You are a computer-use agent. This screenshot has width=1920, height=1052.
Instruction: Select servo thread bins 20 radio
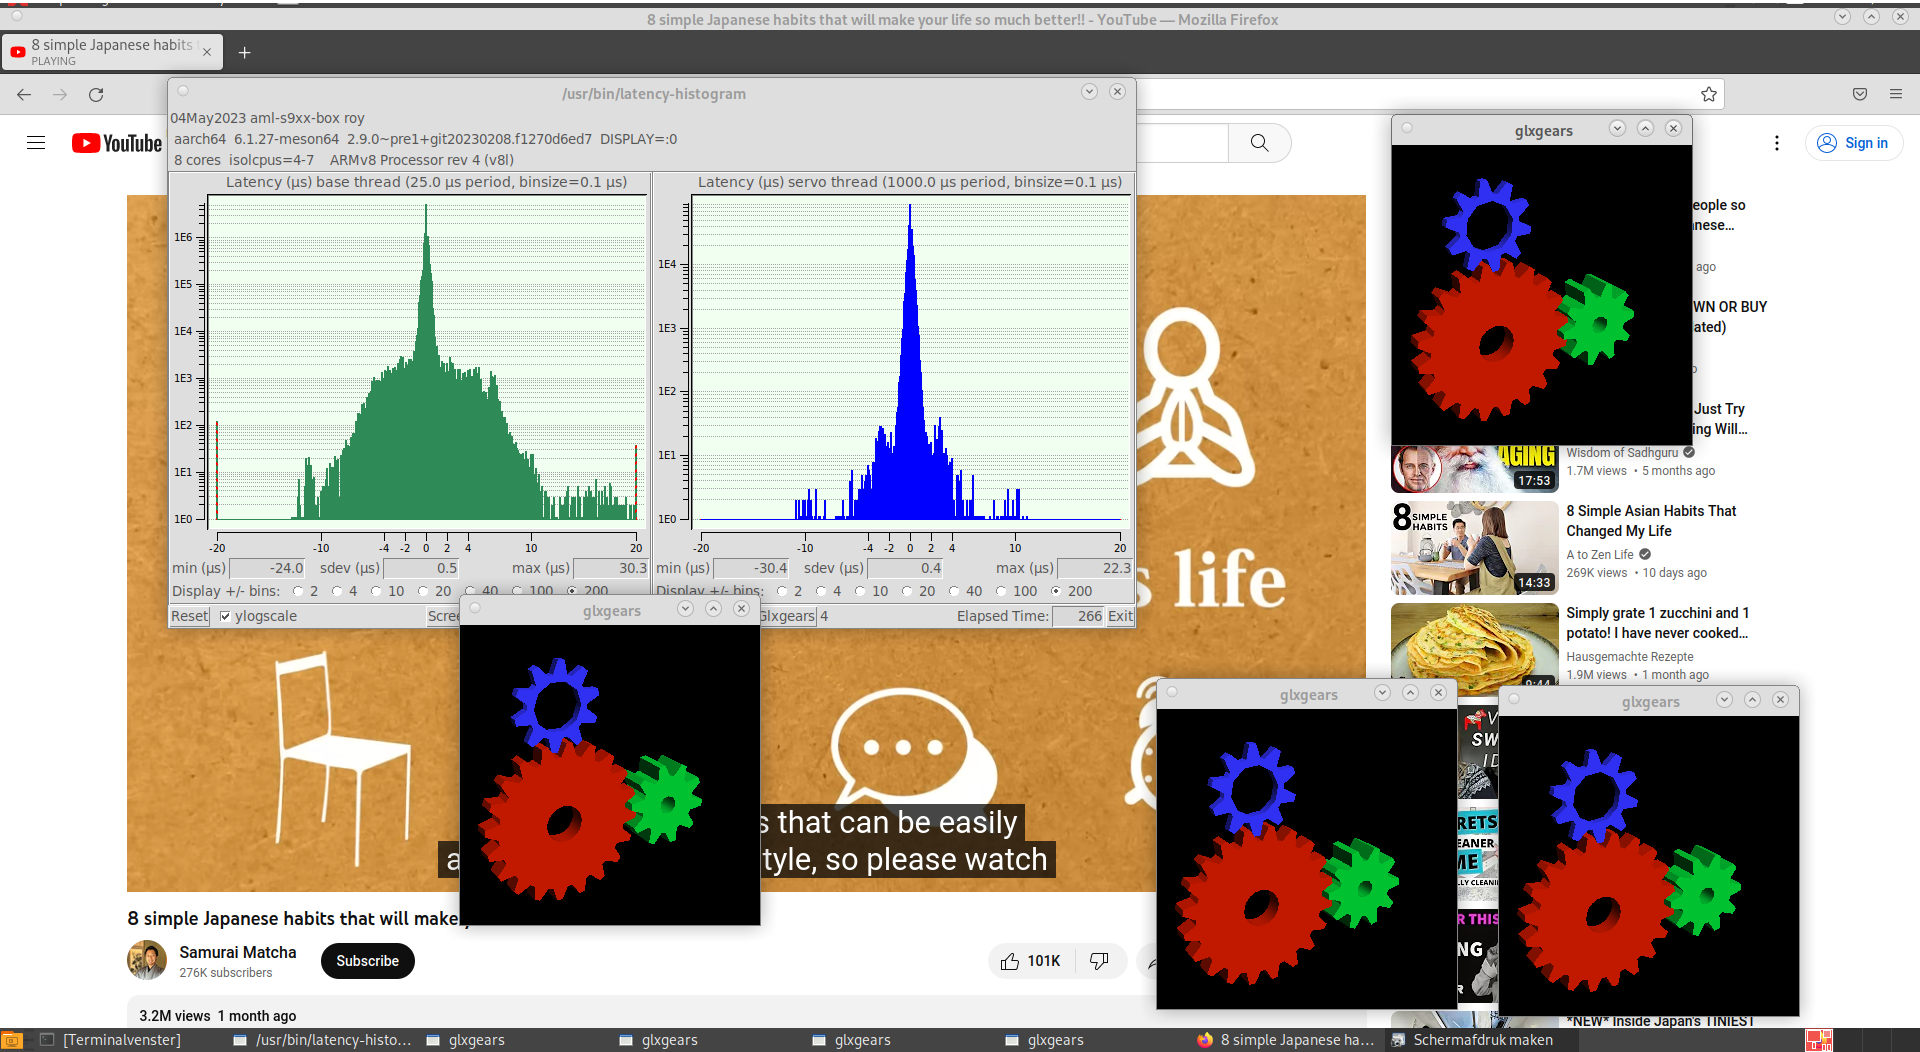point(907,591)
